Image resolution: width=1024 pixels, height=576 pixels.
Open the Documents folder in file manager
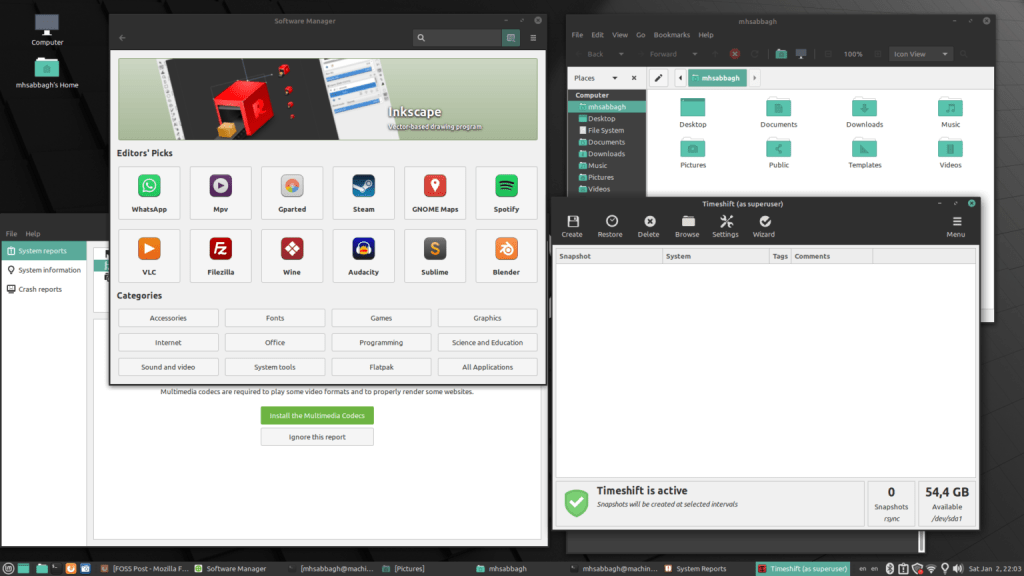778,112
